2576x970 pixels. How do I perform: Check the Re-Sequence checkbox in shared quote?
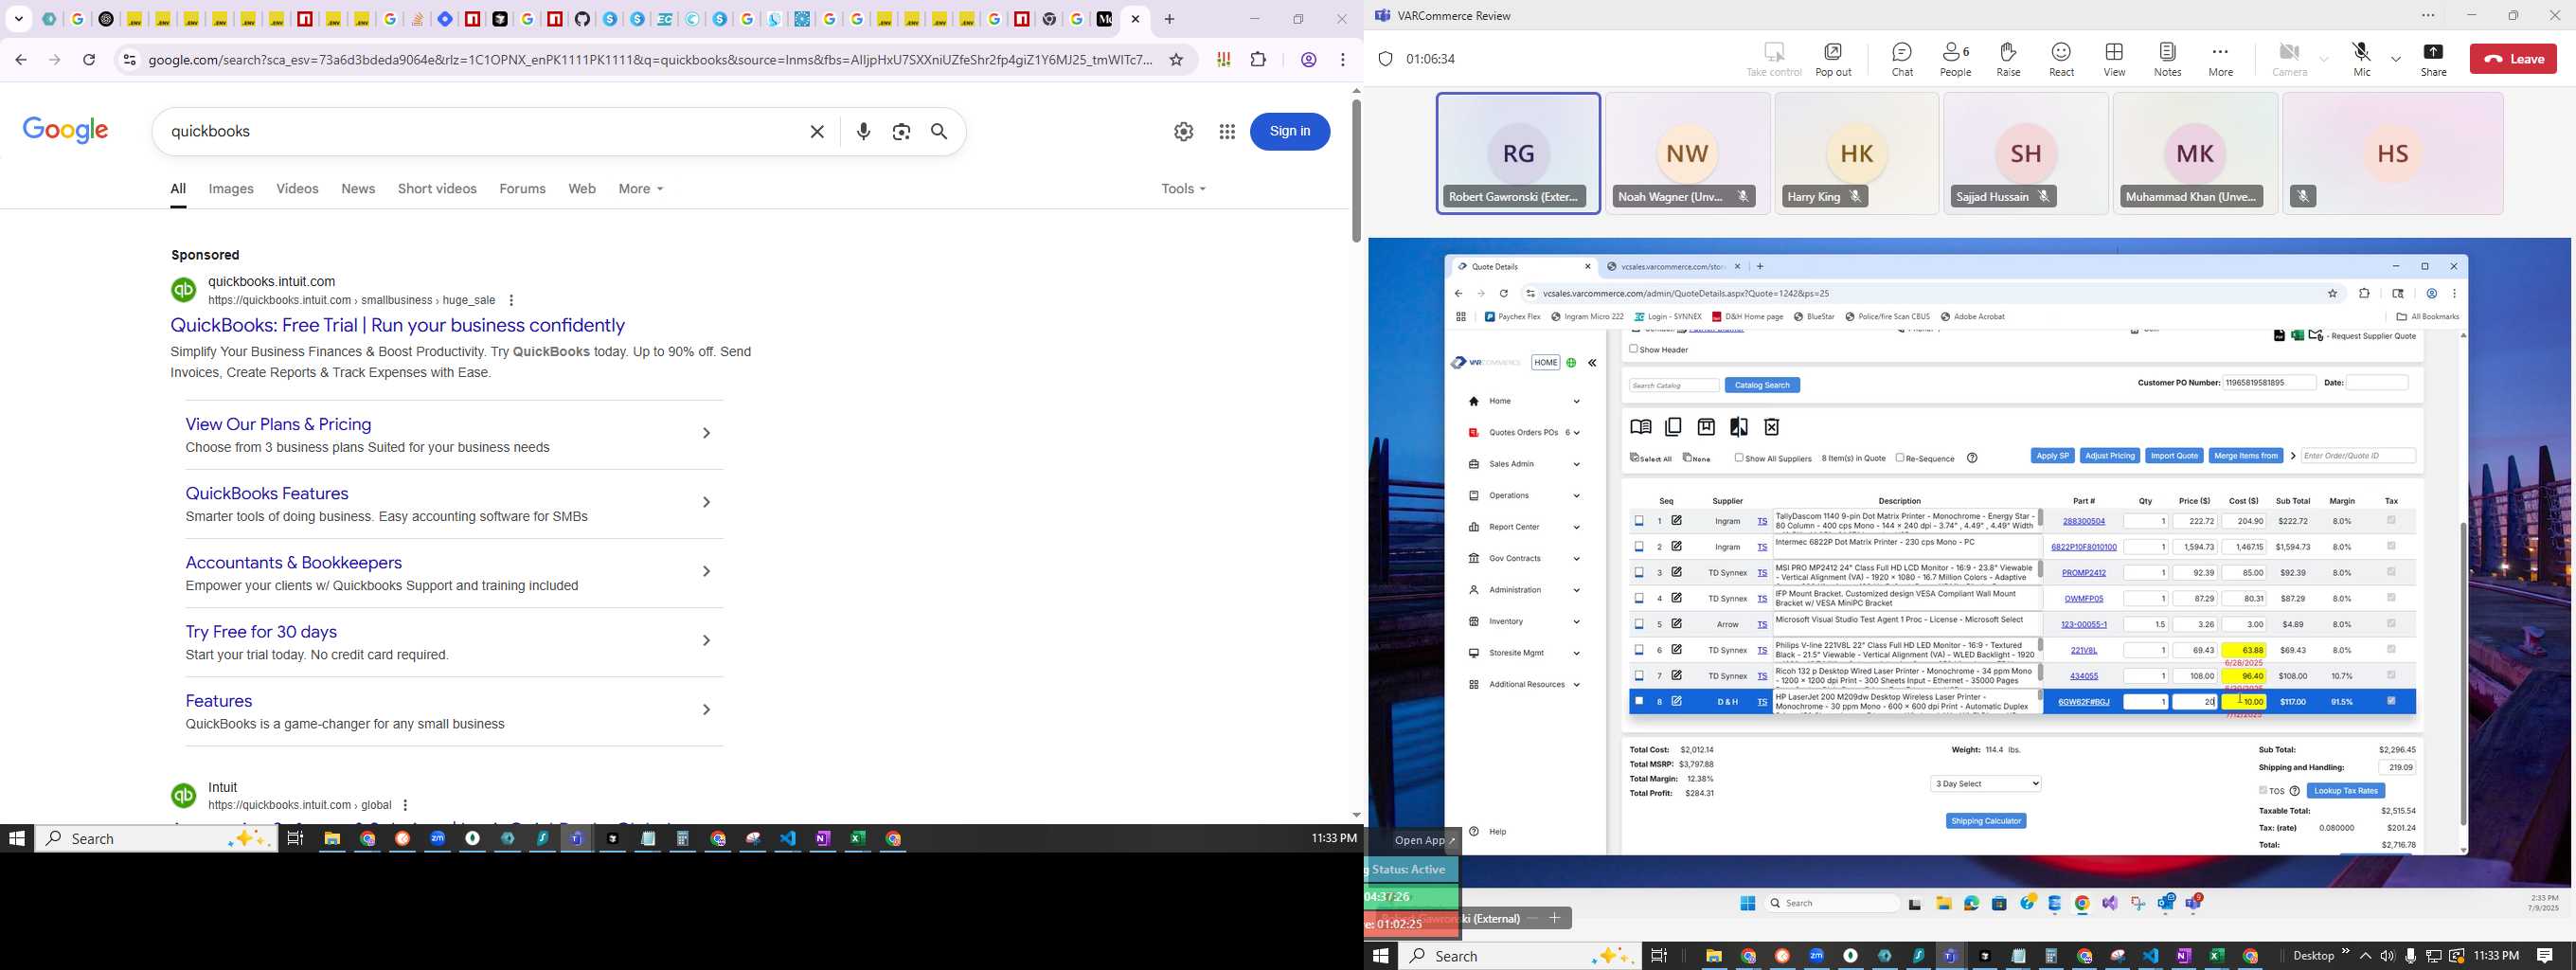1900,457
